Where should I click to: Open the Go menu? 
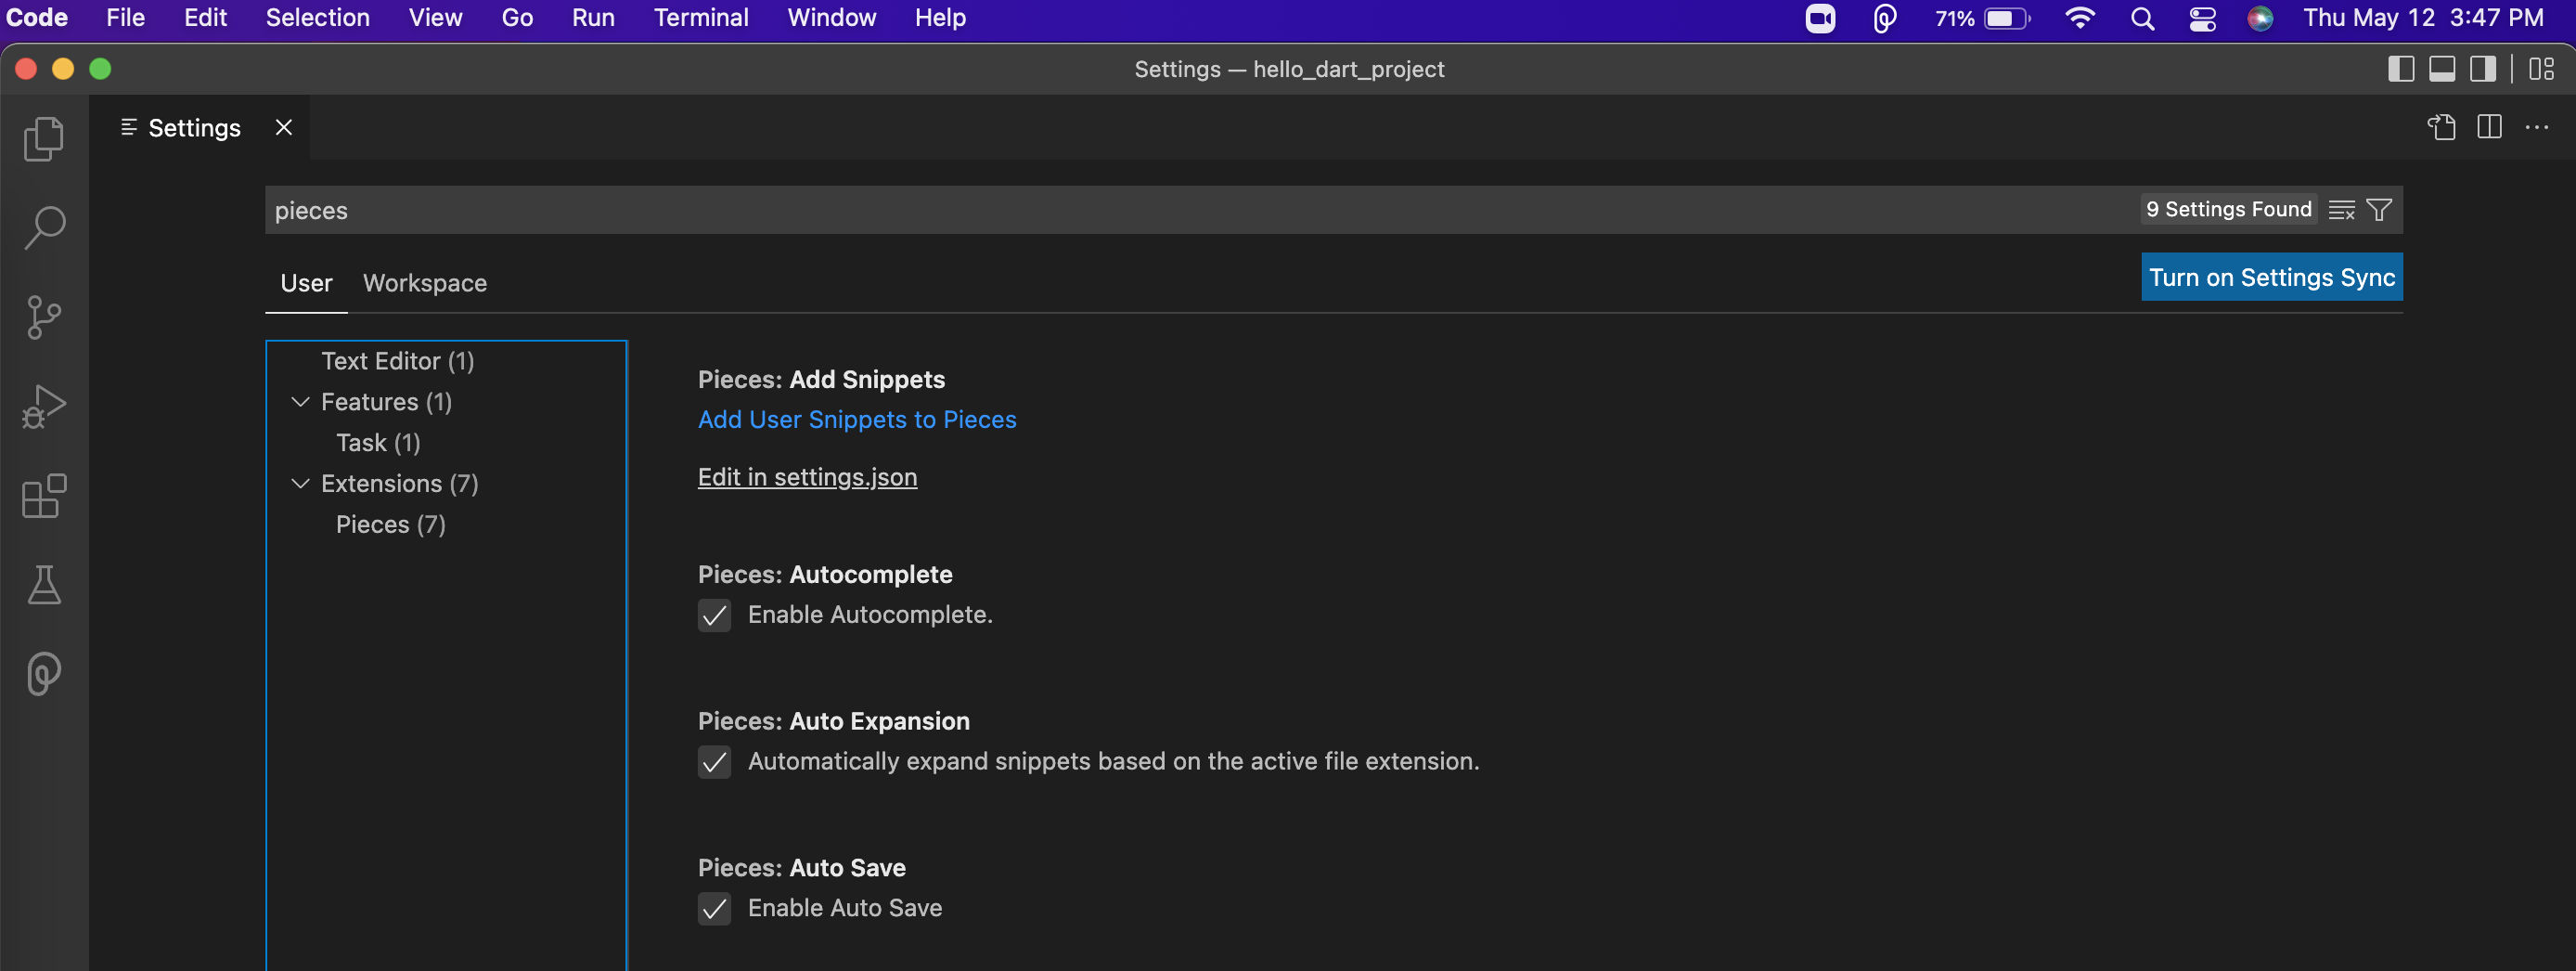coord(517,18)
